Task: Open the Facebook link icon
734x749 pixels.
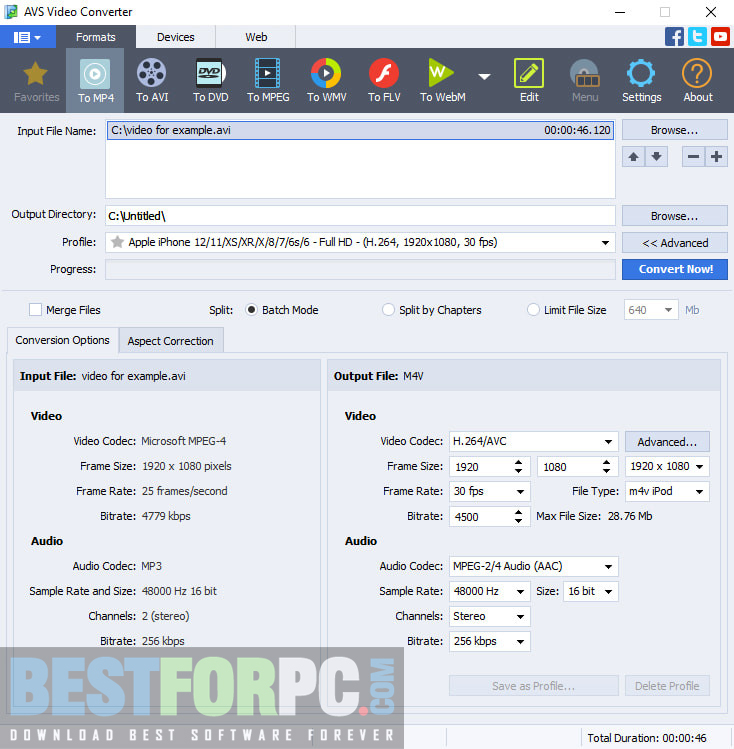Action: click(674, 37)
